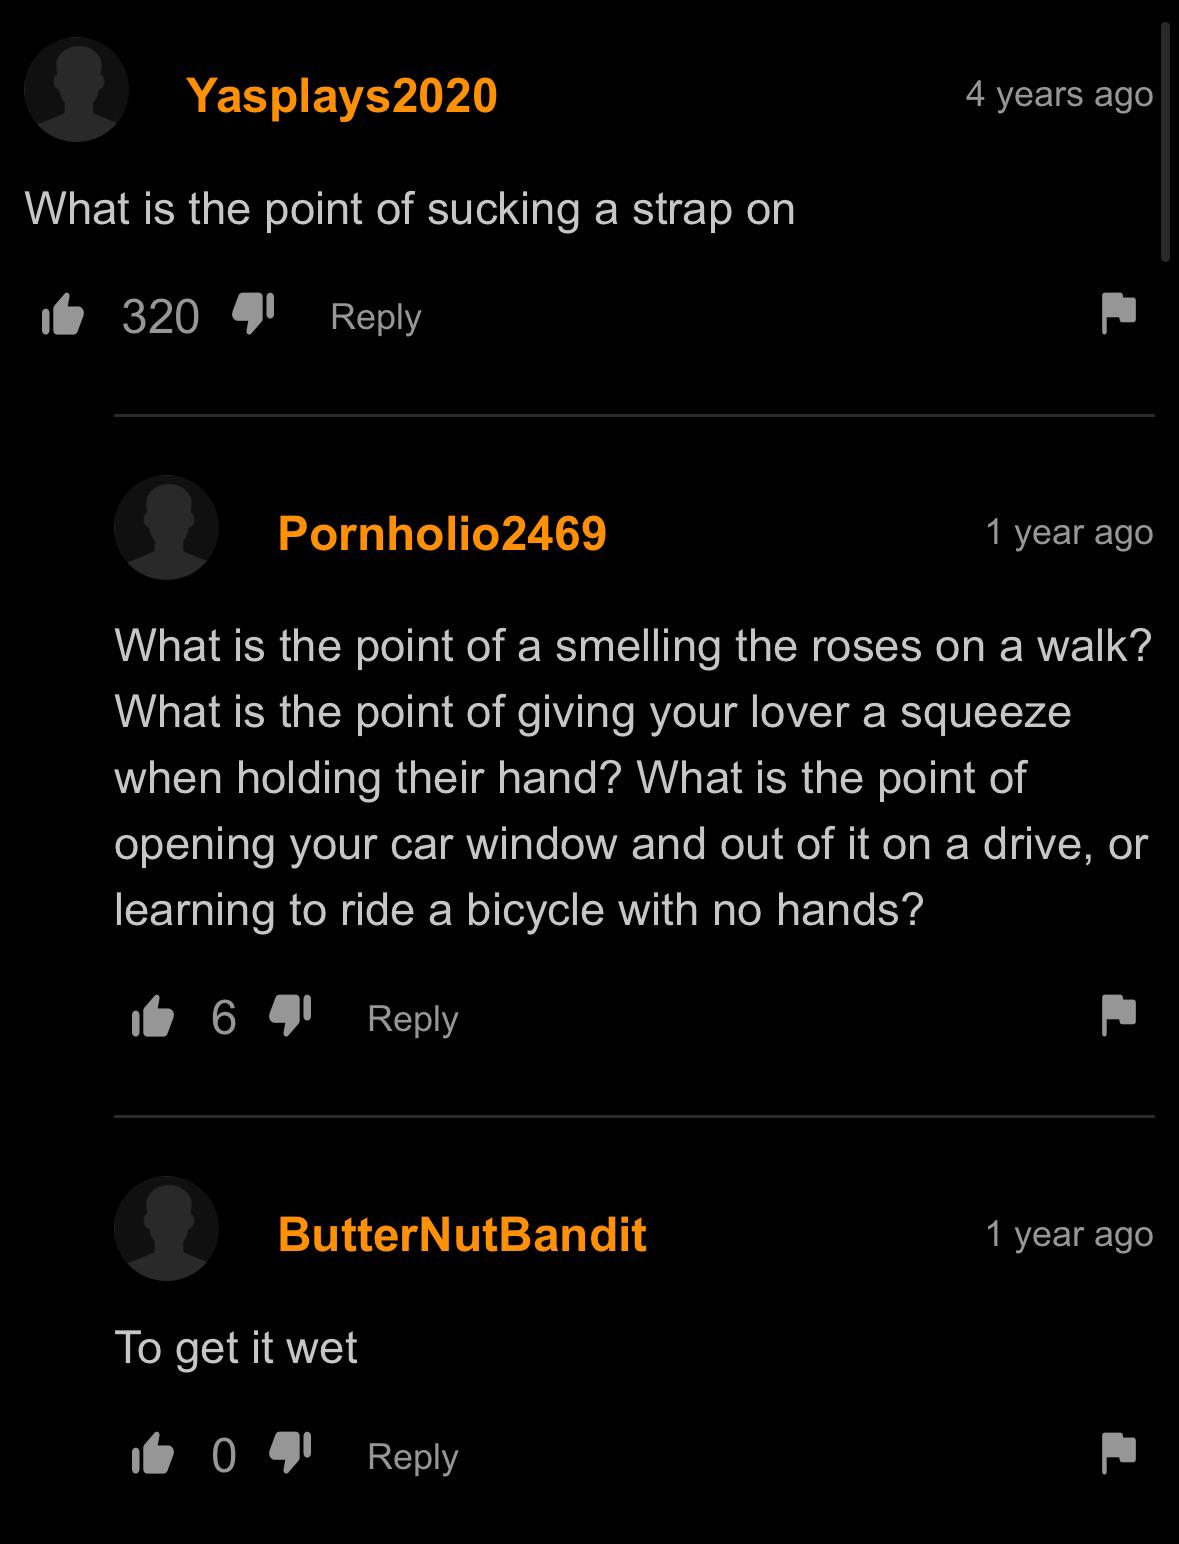Open Pornholio2469 profile via username
The height and width of the screenshot is (1544, 1179).
coord(442,533)
